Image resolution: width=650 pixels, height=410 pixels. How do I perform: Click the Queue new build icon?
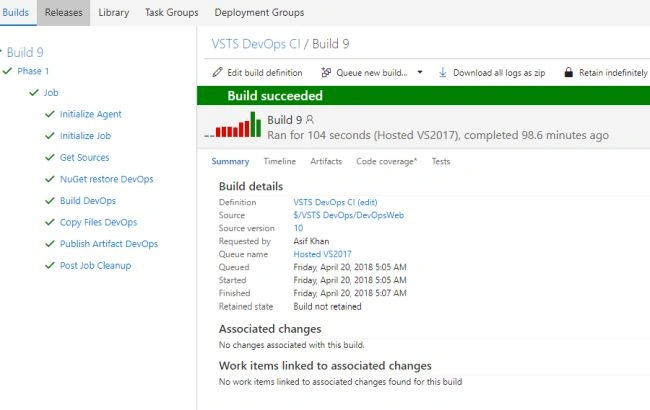(x=326, y=73)
